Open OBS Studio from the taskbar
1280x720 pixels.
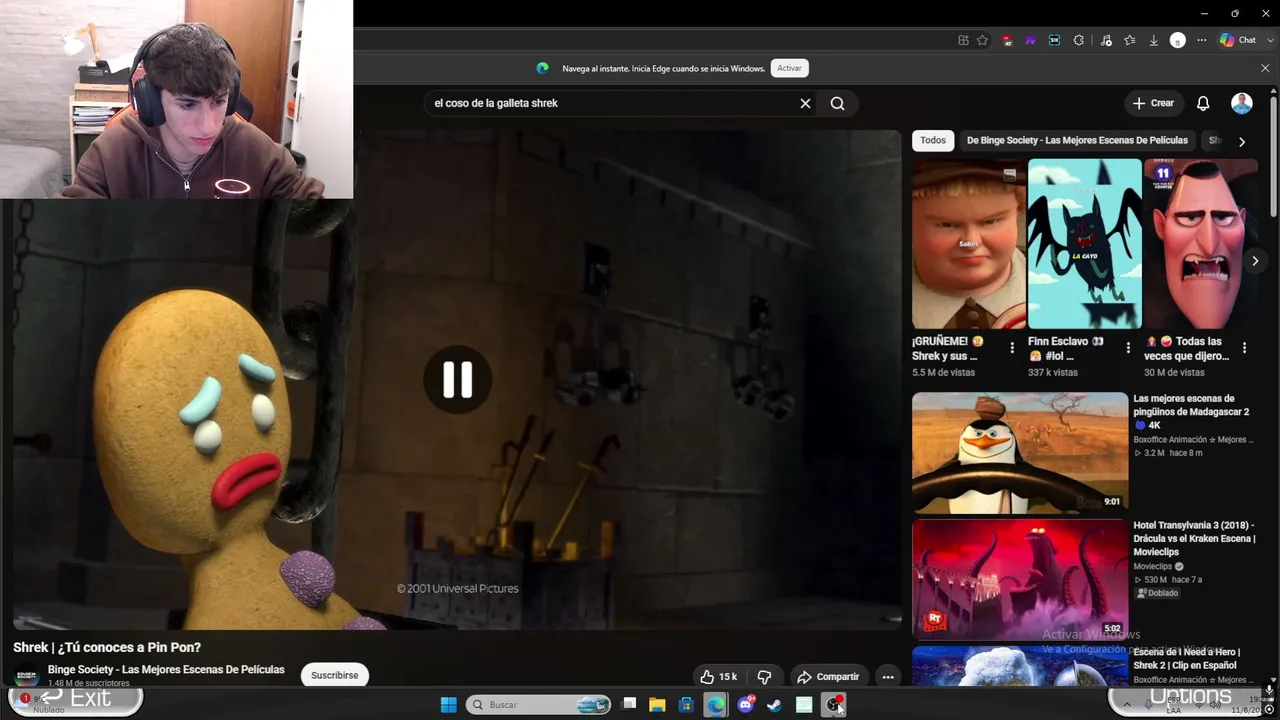(833, 705)
